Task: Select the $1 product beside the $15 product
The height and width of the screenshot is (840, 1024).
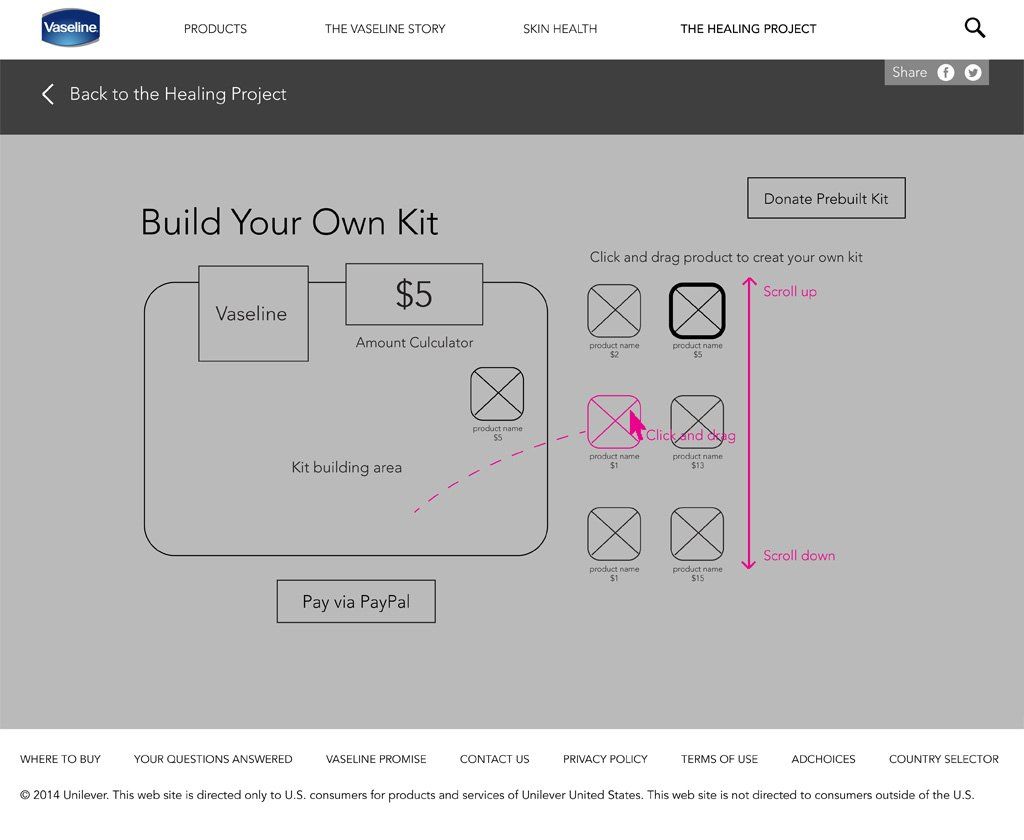Action: click(614, 534)
